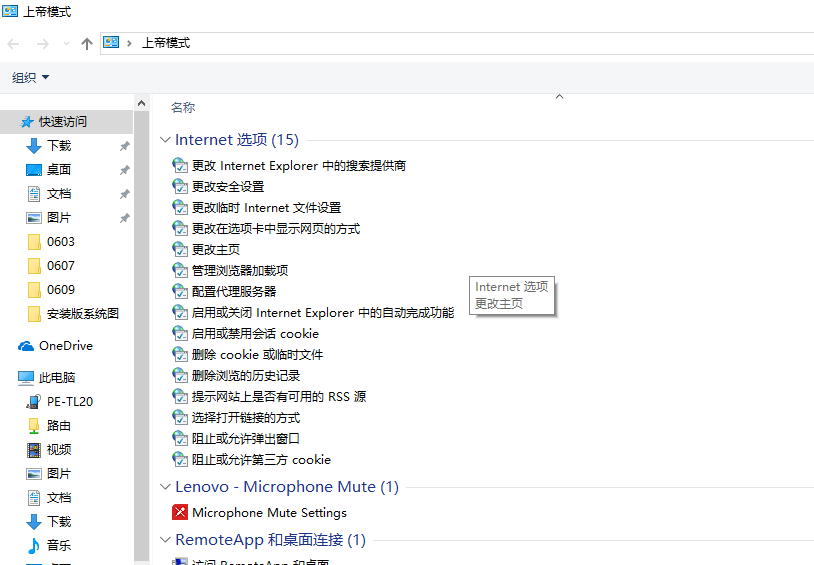
Task: Open the 0603 folder
Action: click(61, 242)
